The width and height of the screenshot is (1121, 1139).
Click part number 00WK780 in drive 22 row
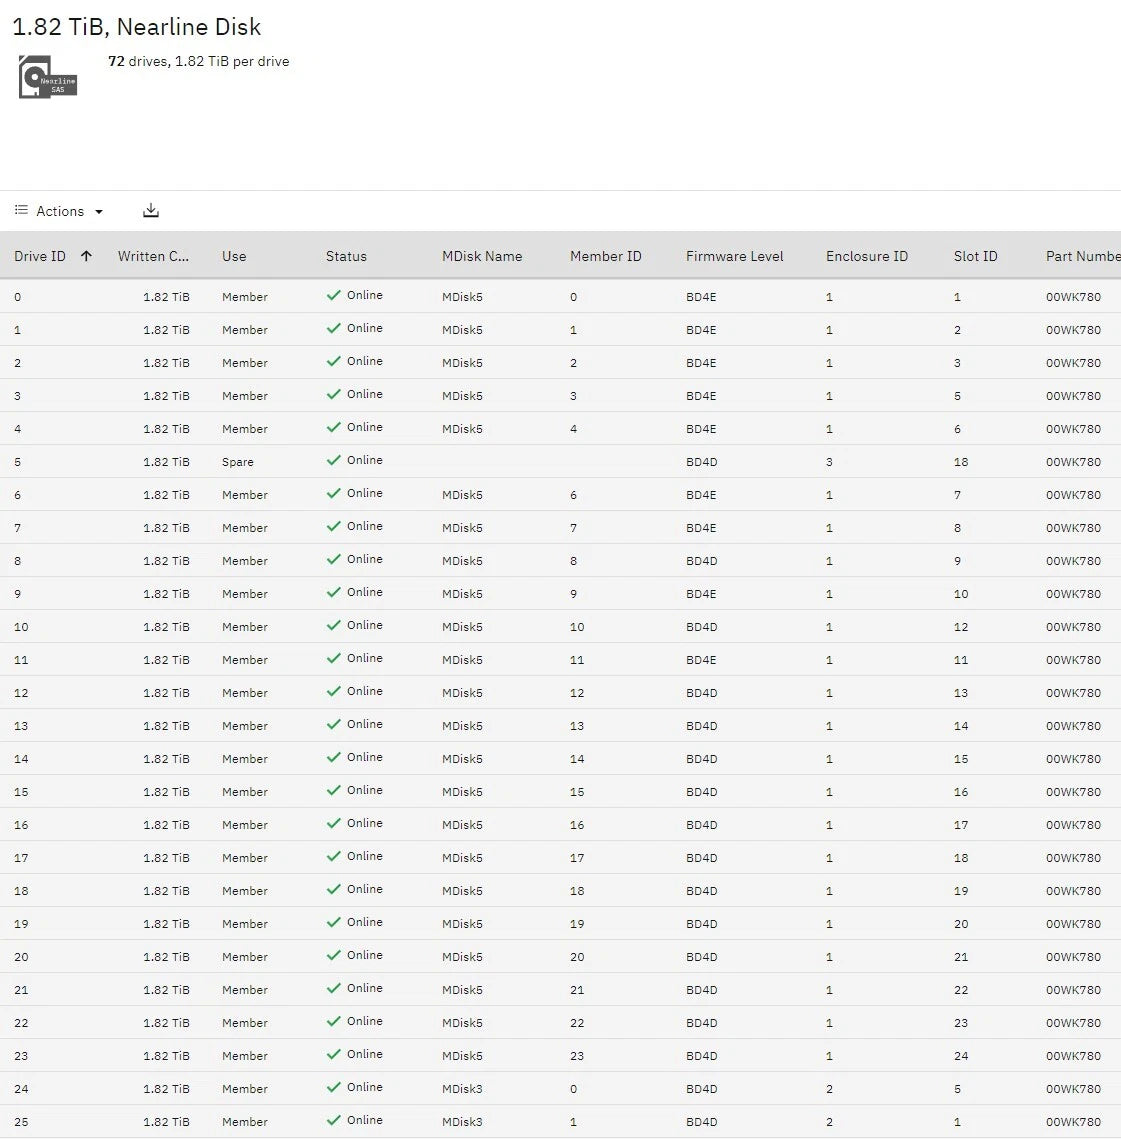point(1073,1023)
